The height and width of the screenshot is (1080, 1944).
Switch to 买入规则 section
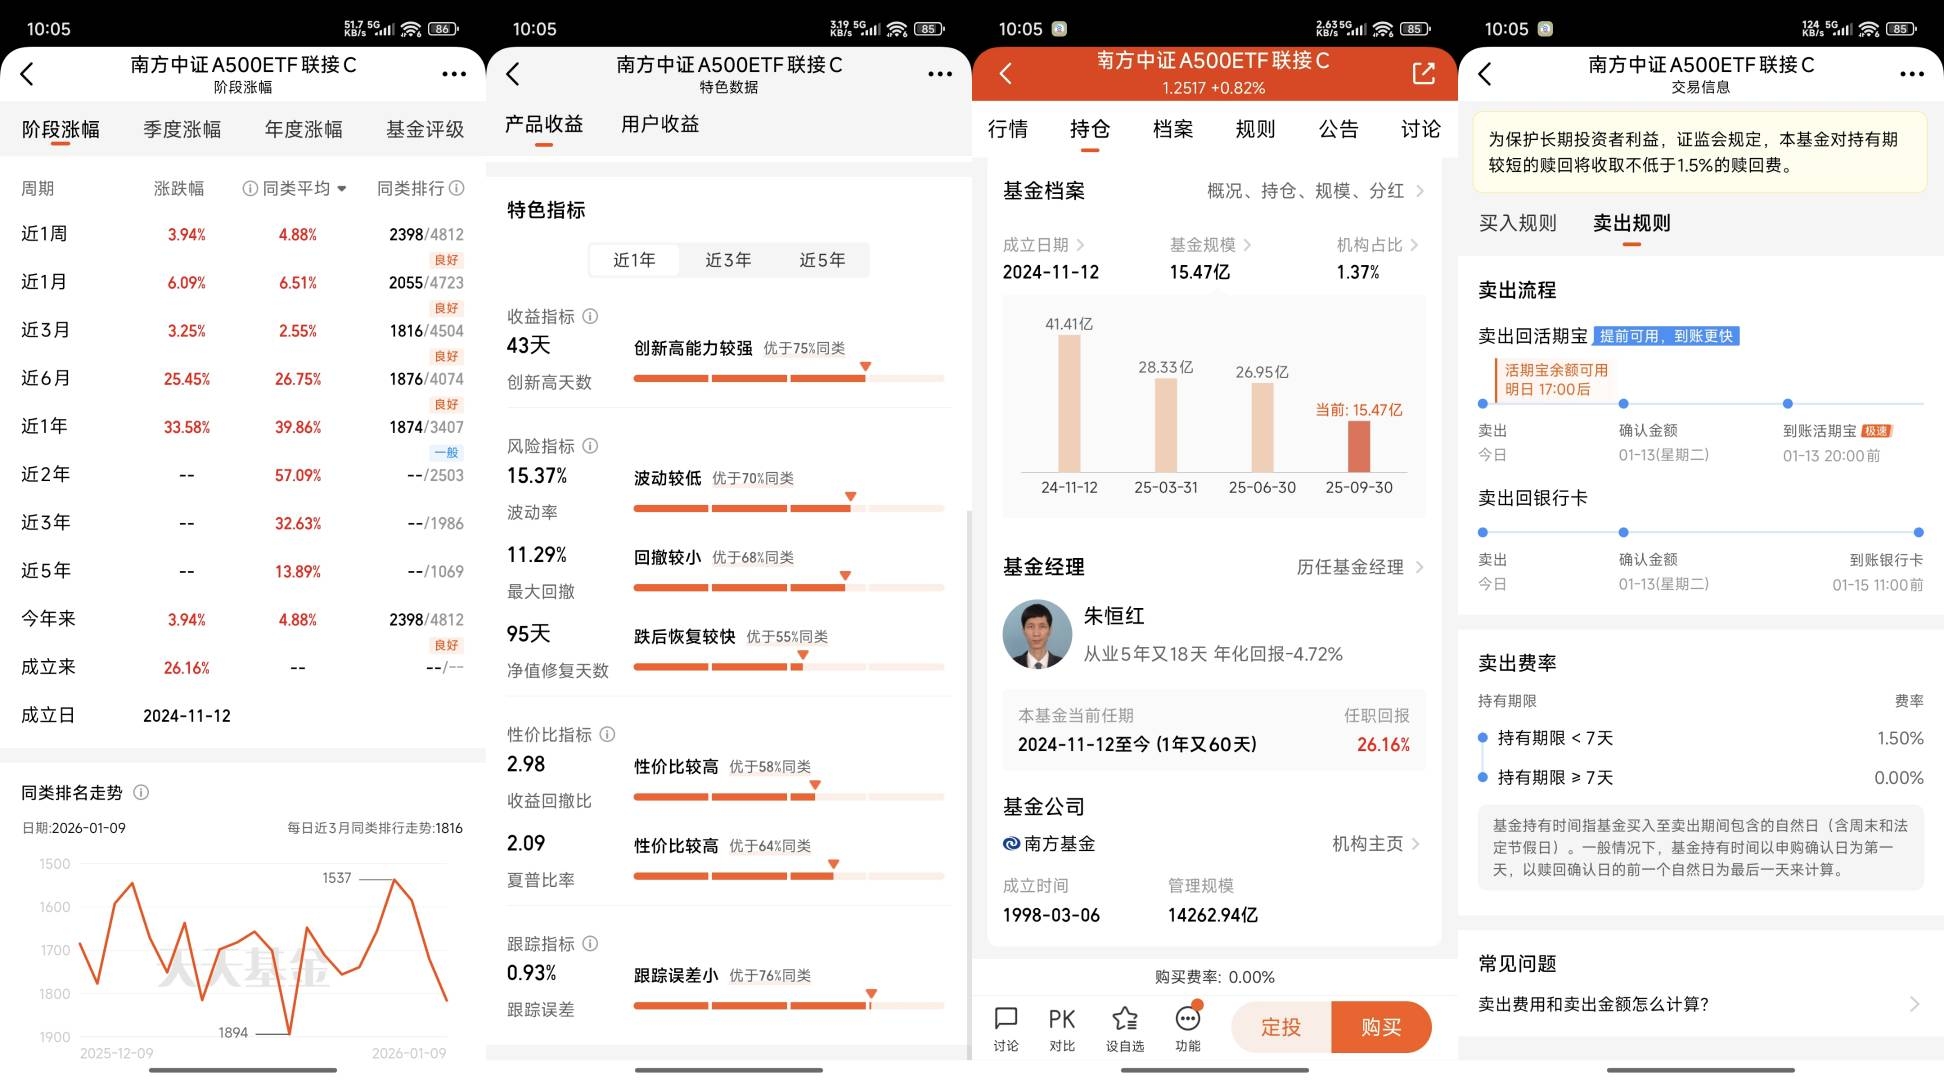1517,223
